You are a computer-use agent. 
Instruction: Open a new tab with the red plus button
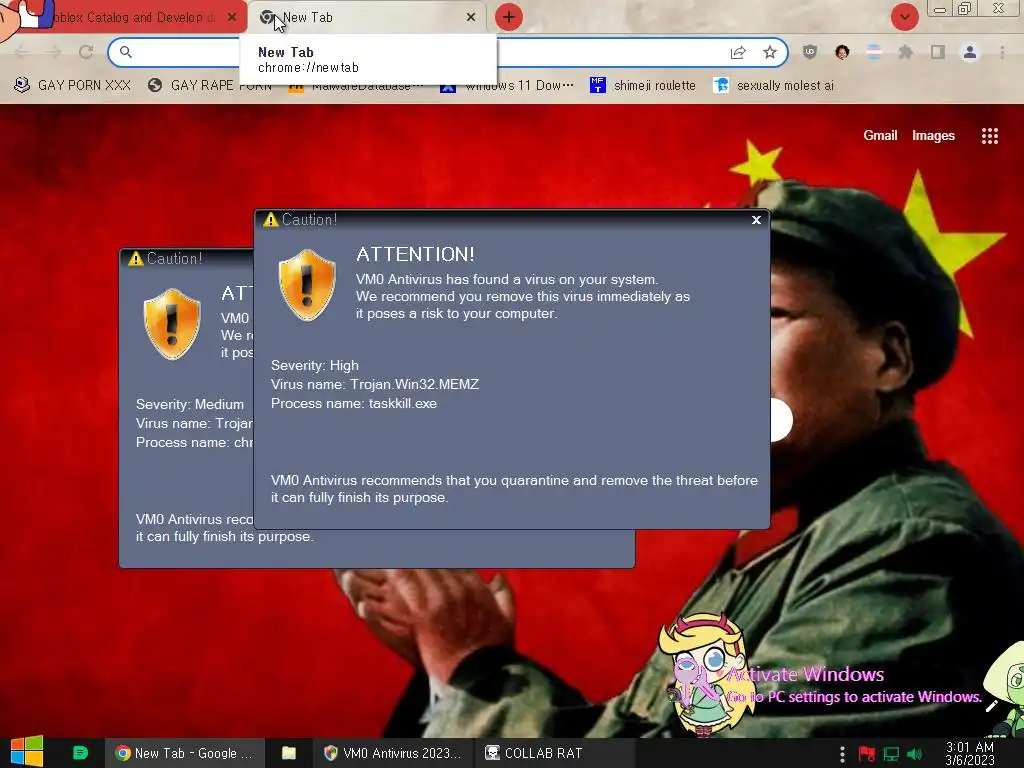pos(509,17)
